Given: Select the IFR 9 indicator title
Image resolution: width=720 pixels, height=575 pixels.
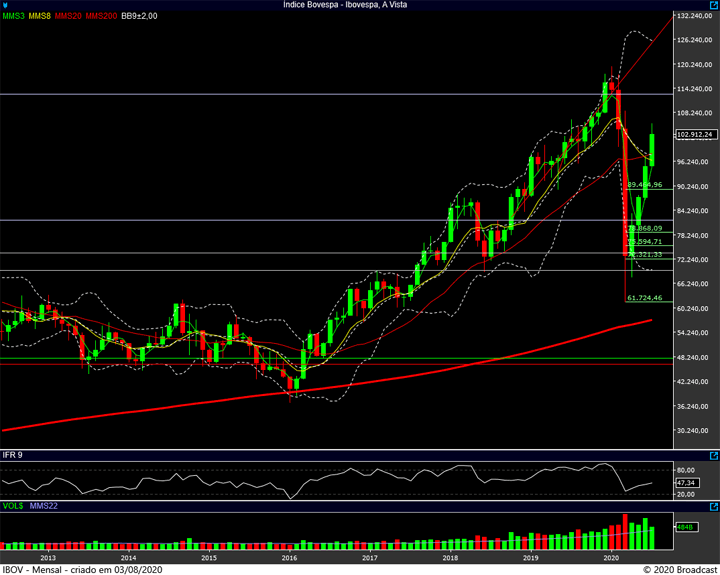Looking at the screenshot, I should pos(12,455).
